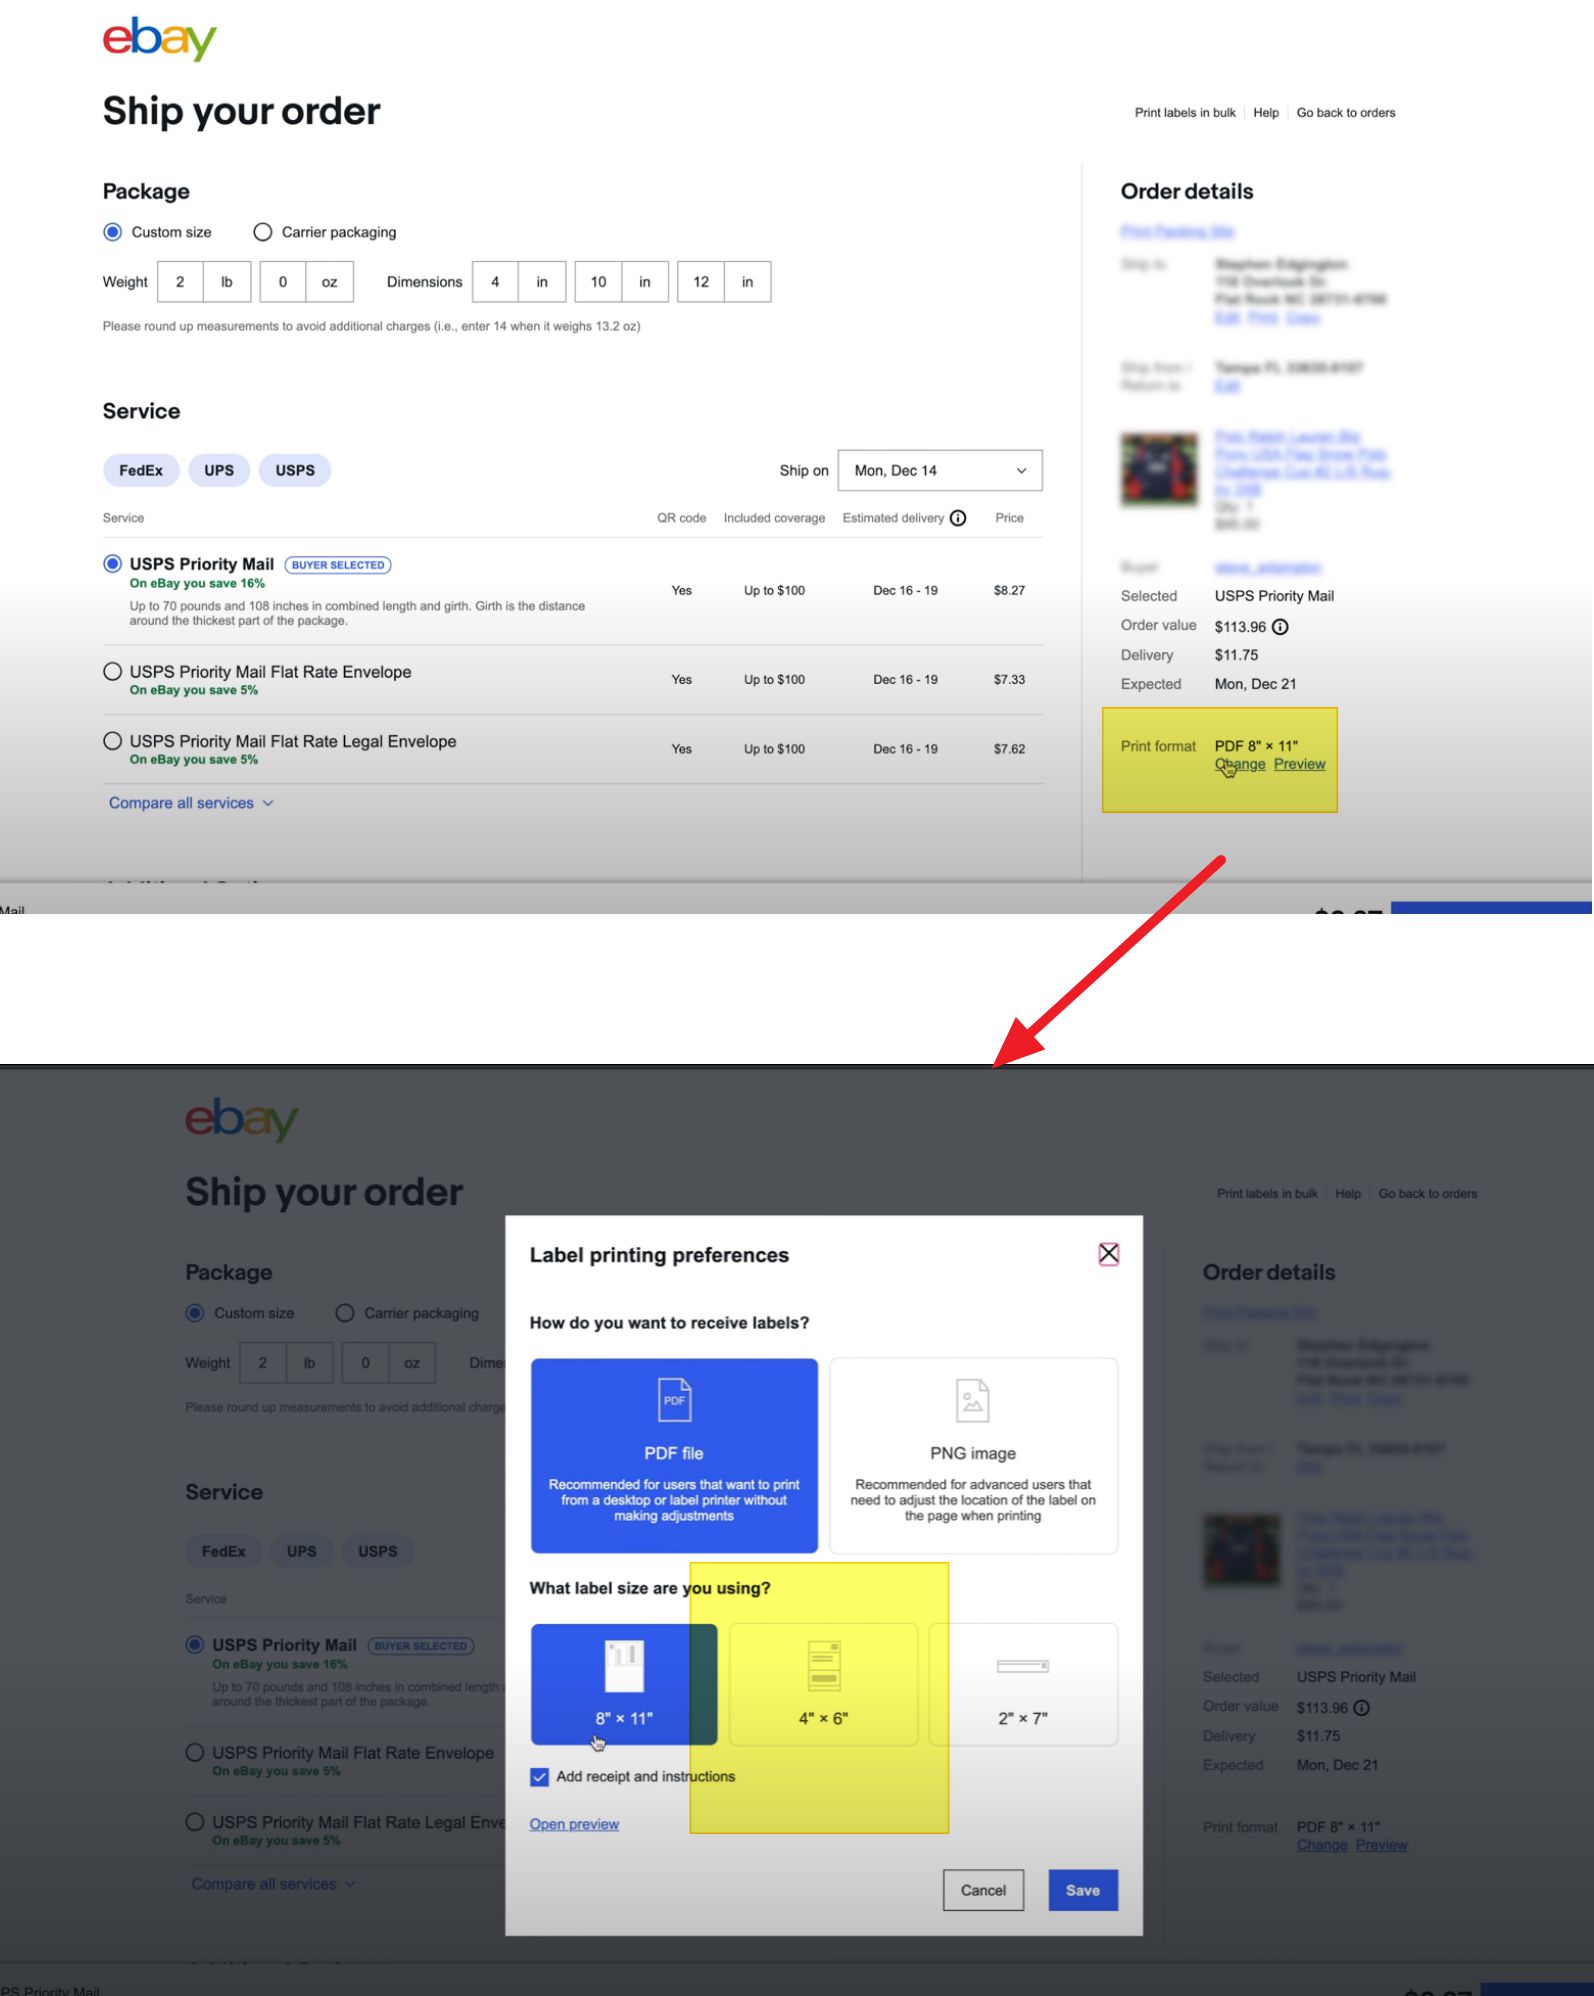Select the 4" × 6" label size icon
1594x1996 pixels.
(823, 1666)
